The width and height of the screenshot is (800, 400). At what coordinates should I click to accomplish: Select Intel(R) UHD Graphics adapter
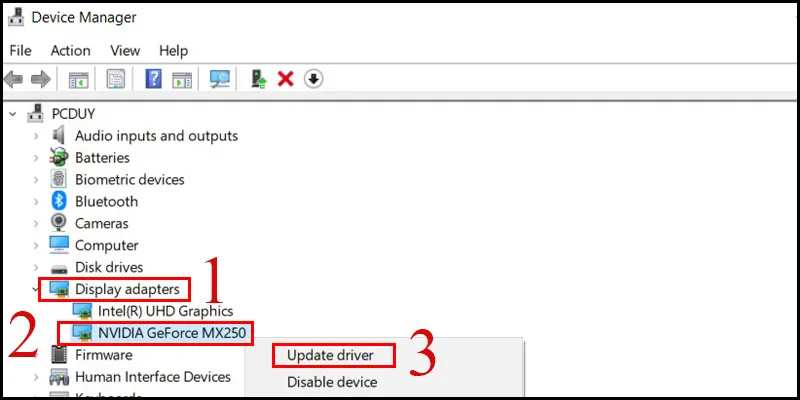tap(165, 311)
